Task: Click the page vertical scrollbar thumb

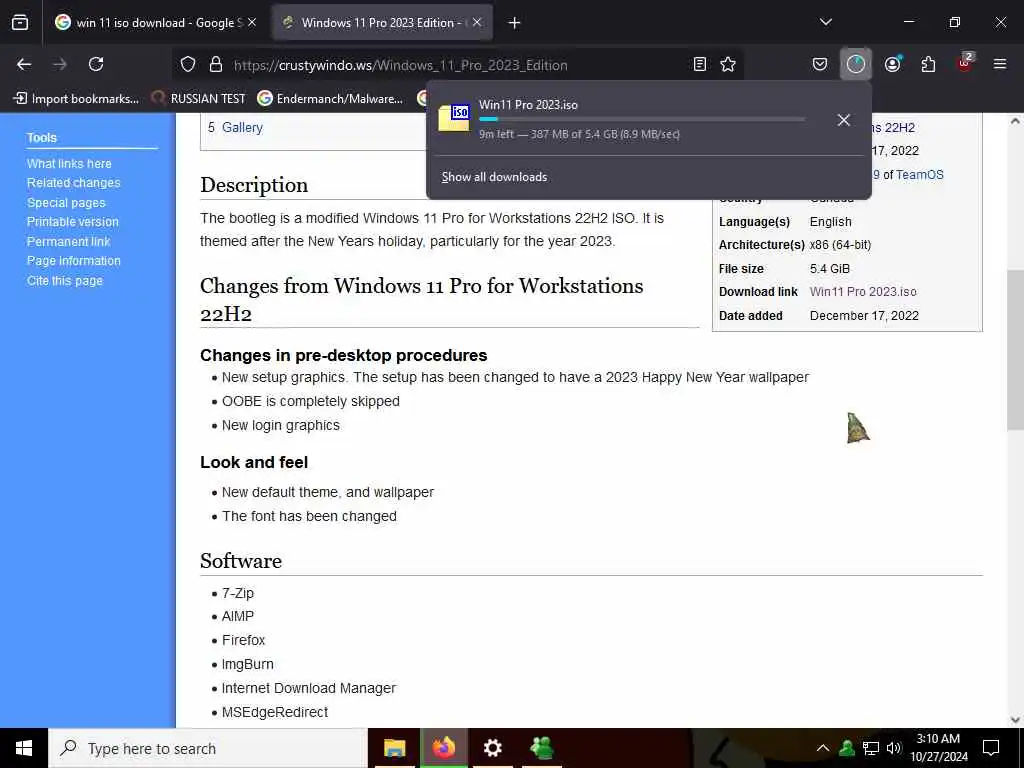Action: [x=1016, y=349]
